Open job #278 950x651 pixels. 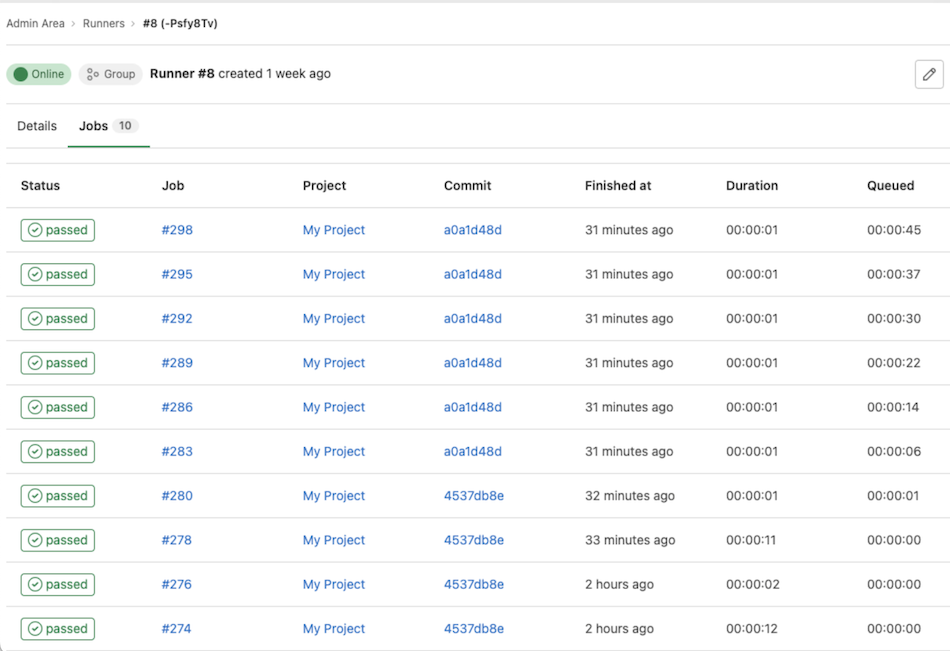point(176,540)
